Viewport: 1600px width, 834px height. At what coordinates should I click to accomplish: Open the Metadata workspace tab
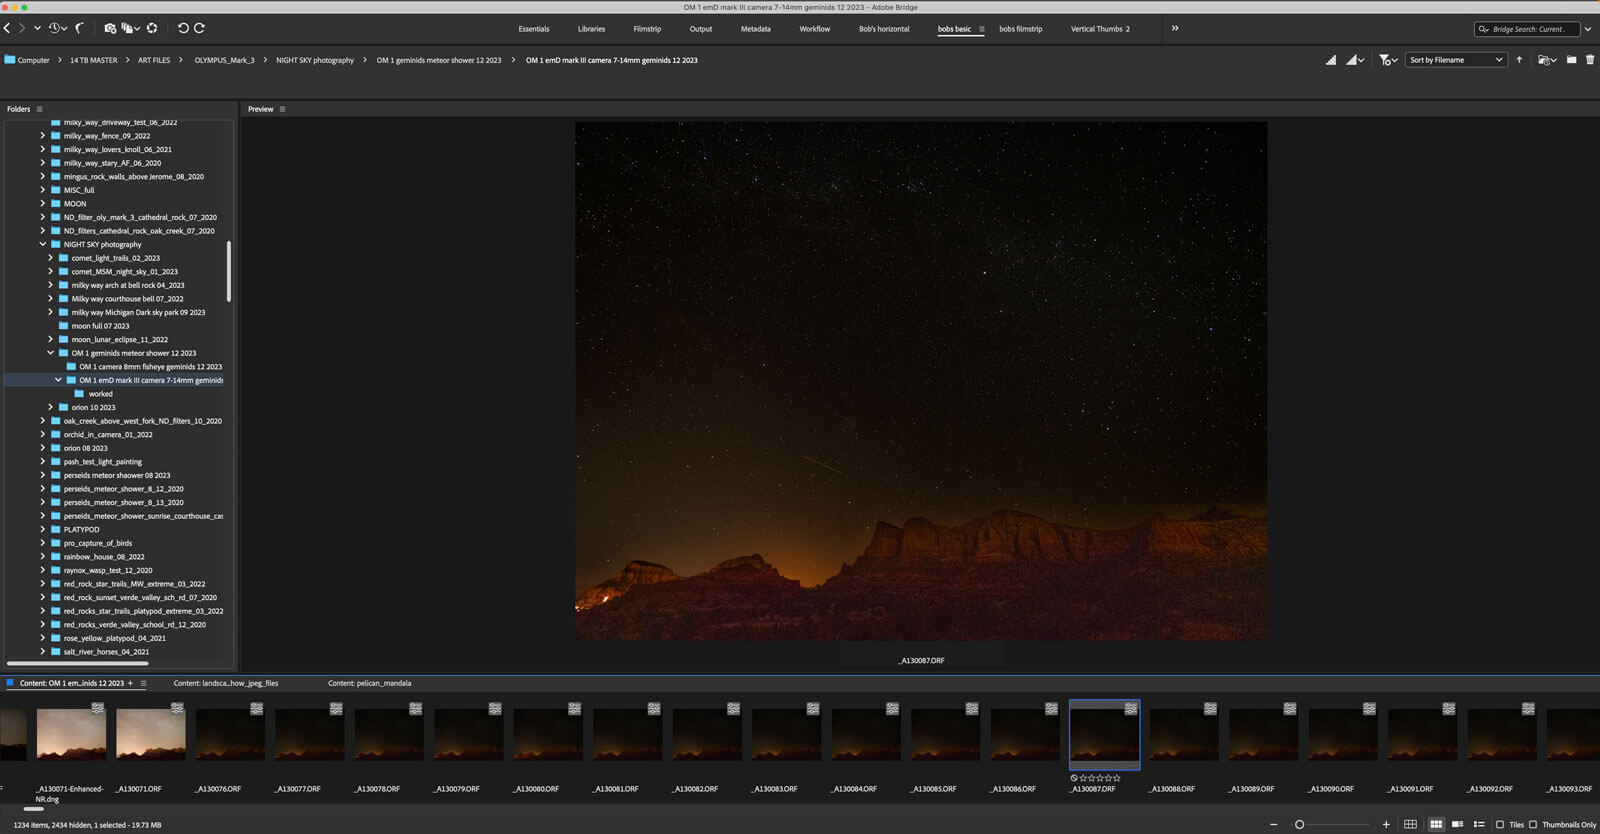[x=755, y=29]
